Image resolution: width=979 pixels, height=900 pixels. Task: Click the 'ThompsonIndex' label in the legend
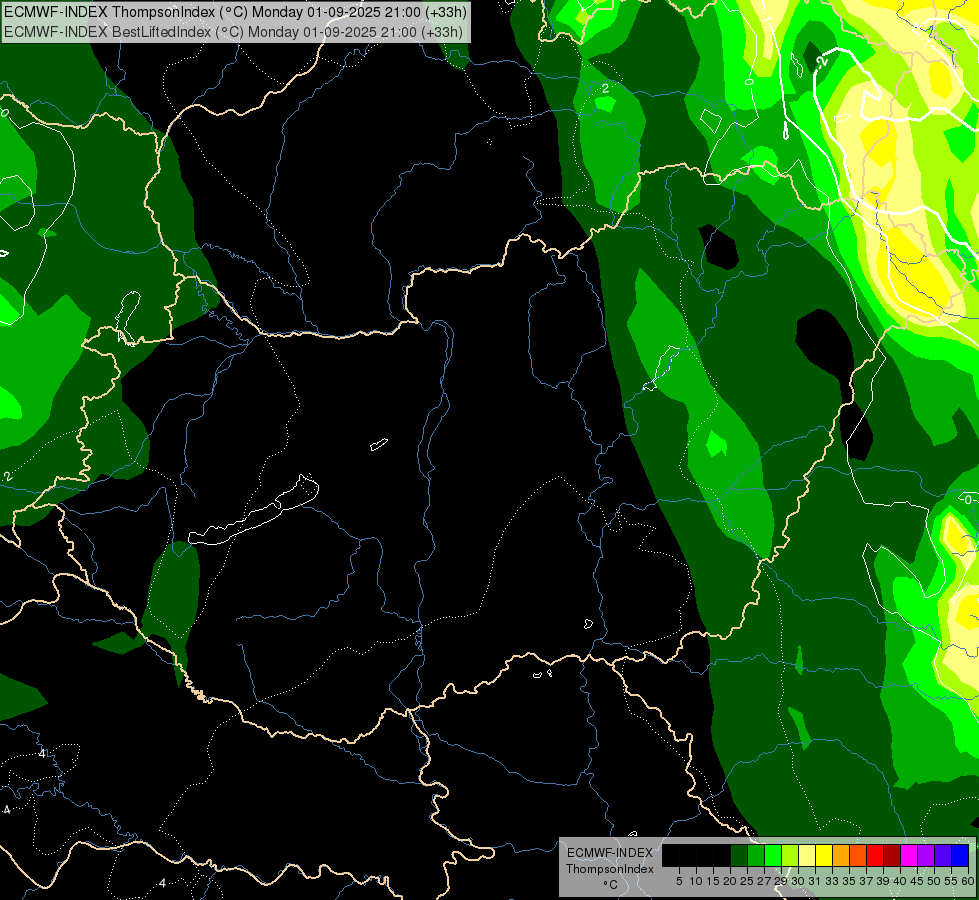[x=610, y=869]
